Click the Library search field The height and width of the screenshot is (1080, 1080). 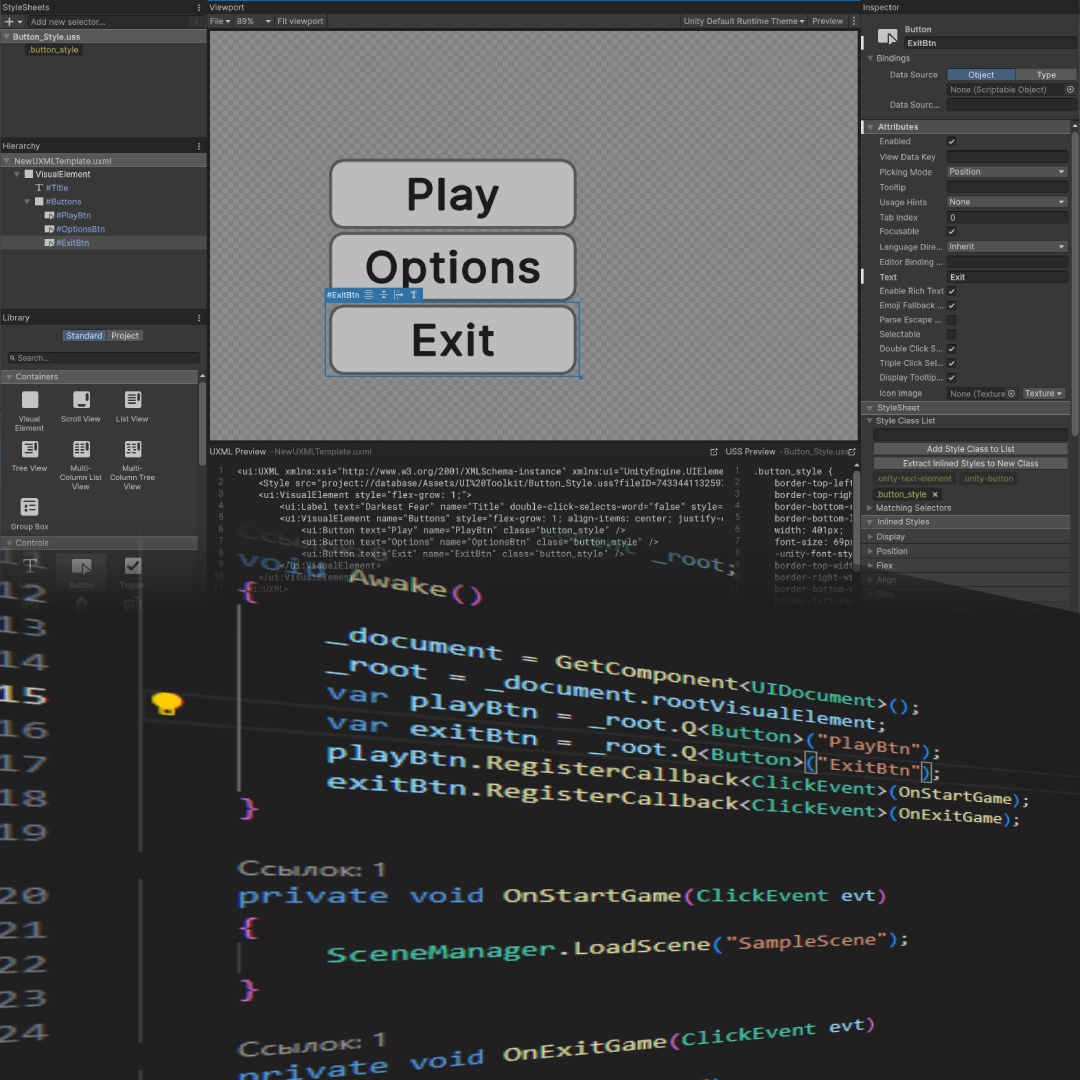point(103,358)
